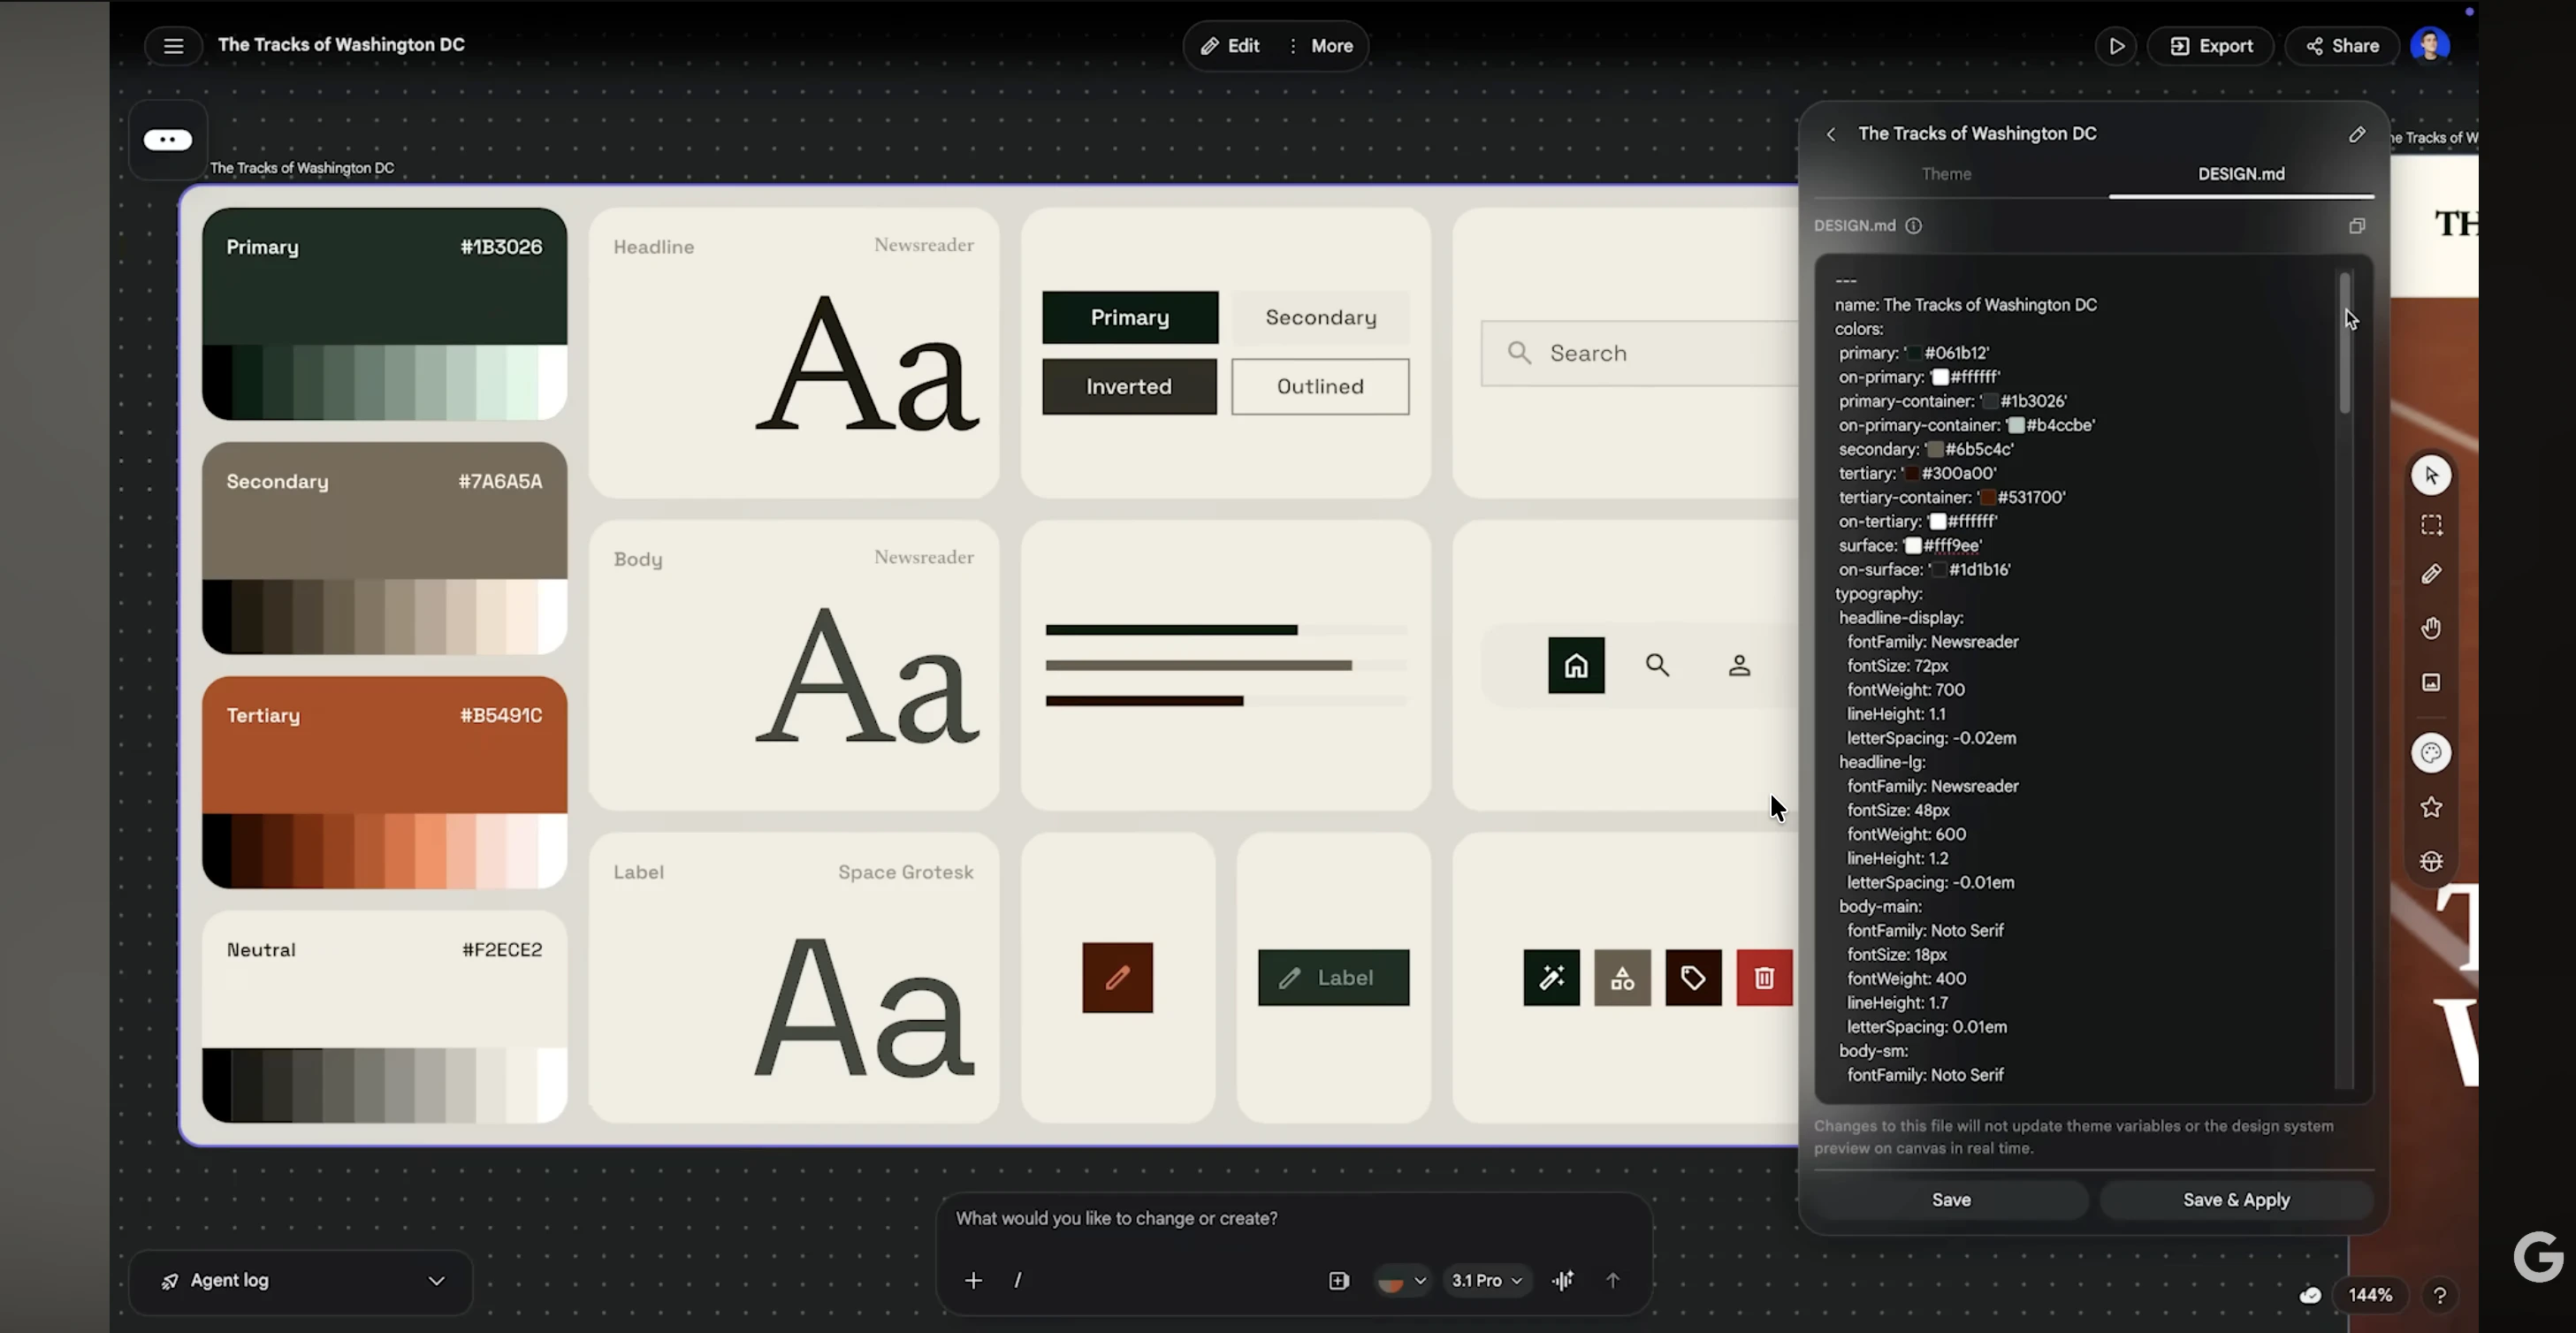This screenshot has height=1333, width=2576.
Task: Click the voice input waveform icon
Action: tap(1563, 1281)
